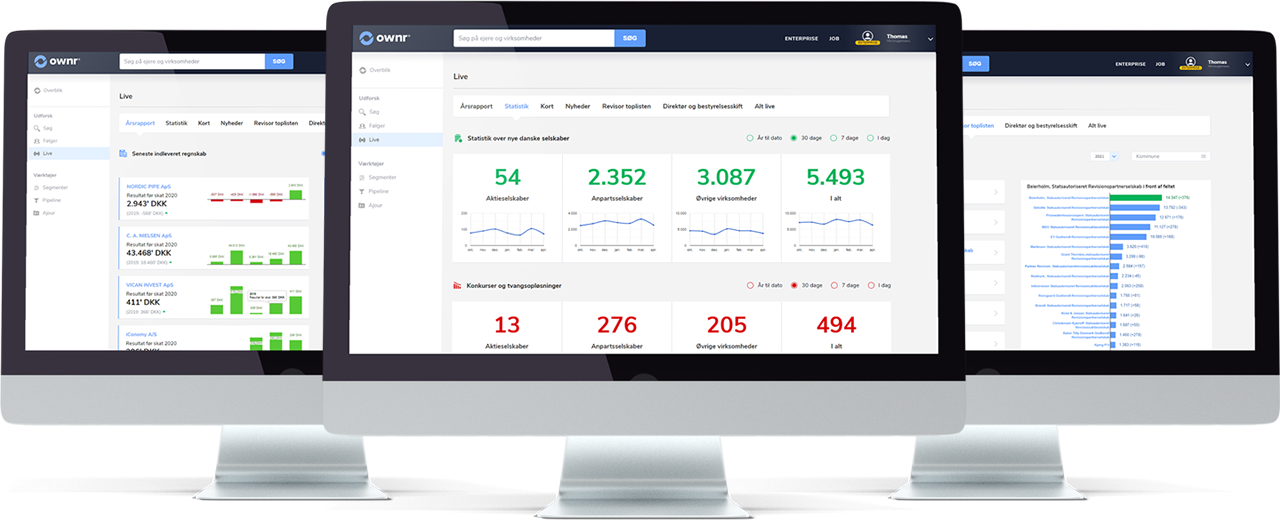Open the 2021 year dropdown on right monitor
The height and width of the screenshot is (524, 1280).
1105,157
